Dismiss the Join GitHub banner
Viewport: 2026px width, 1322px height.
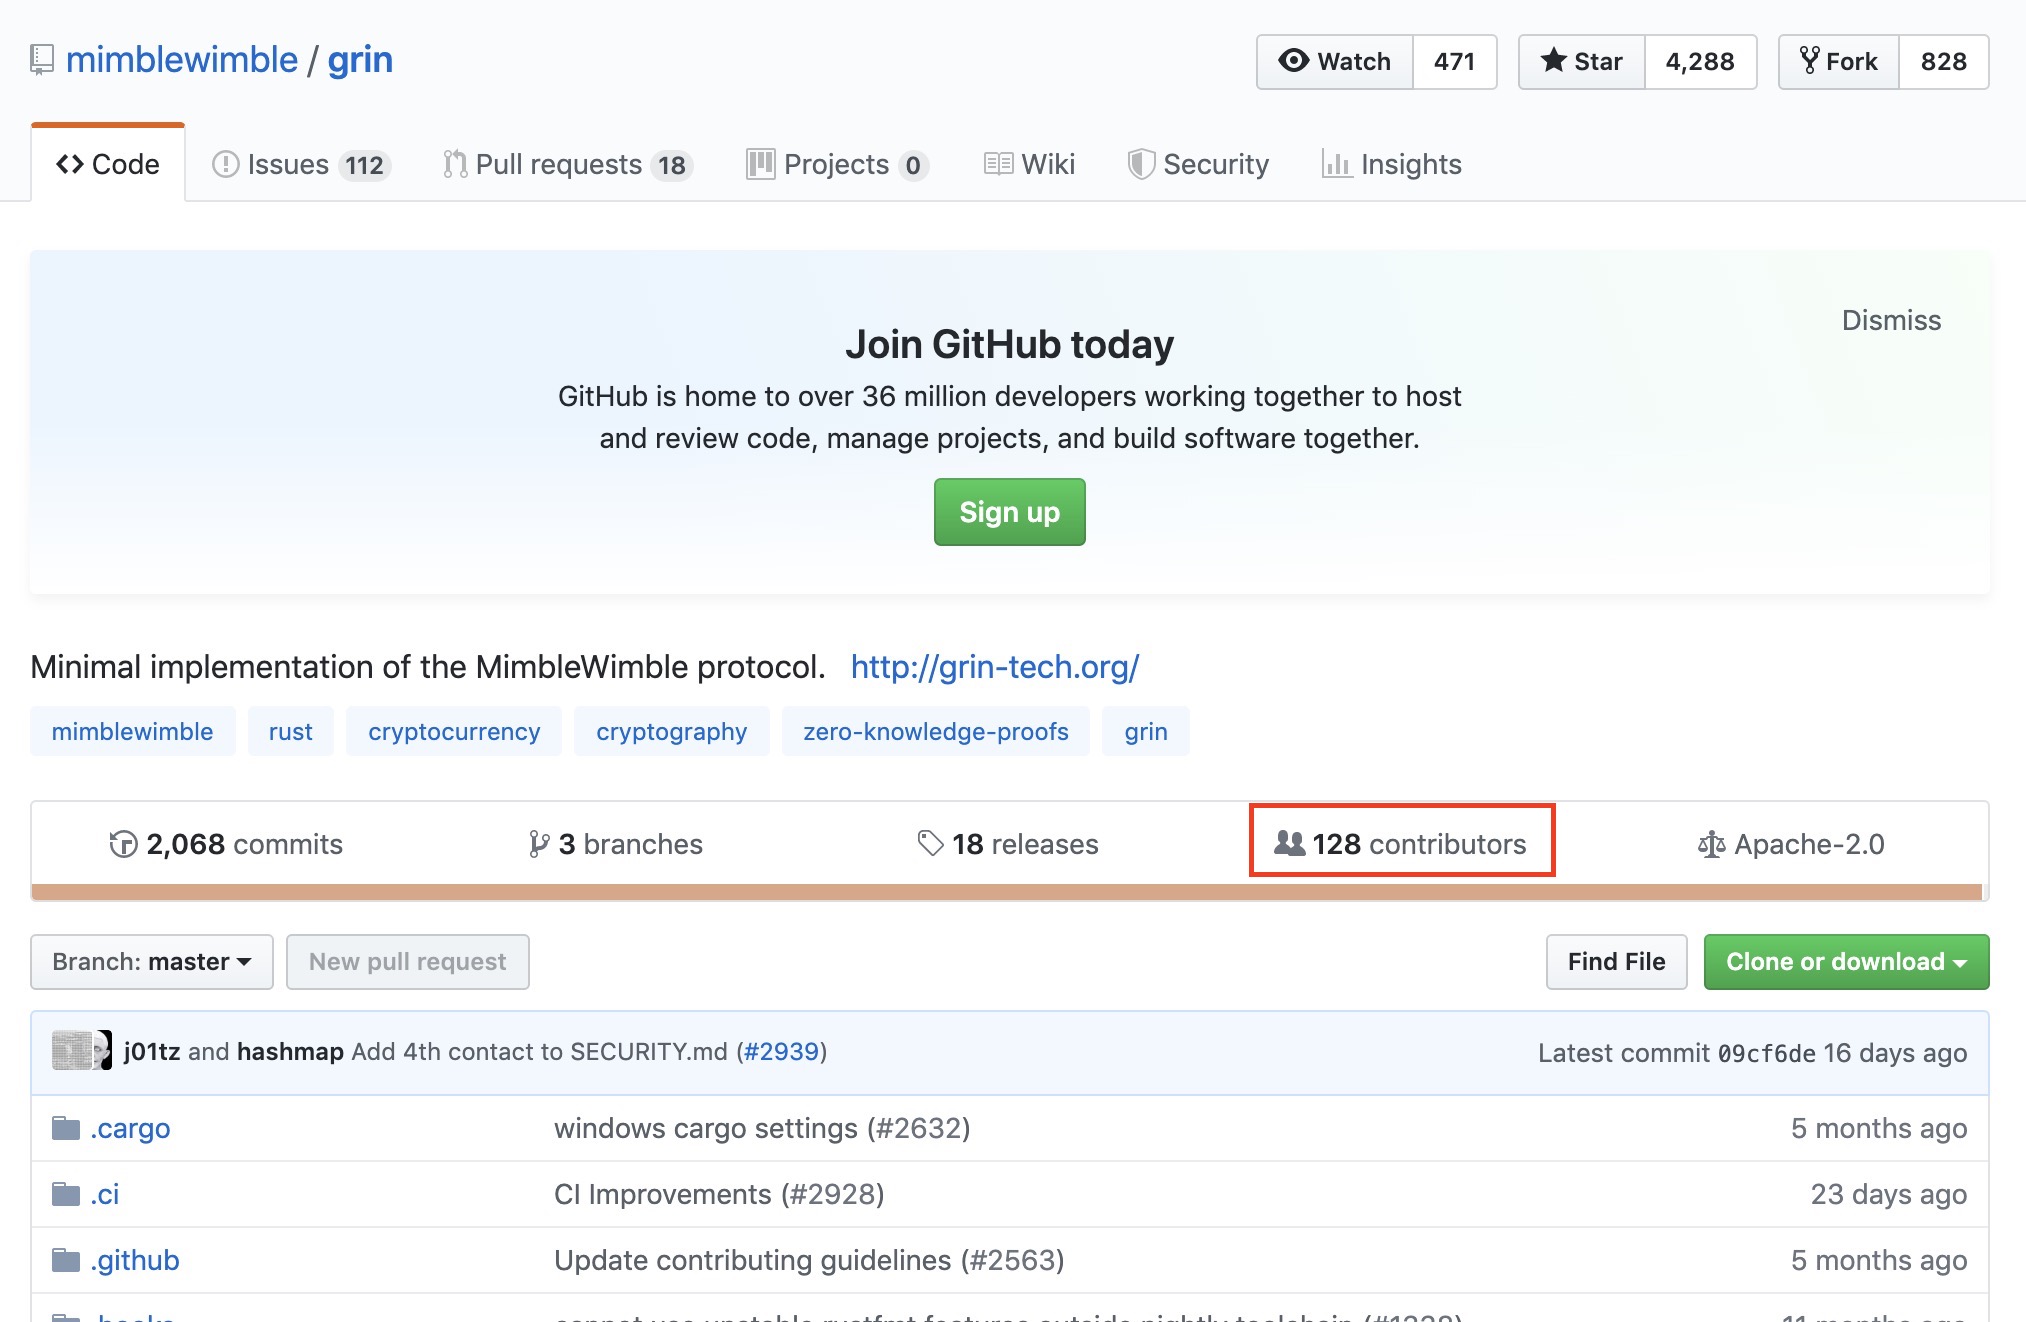click(x=1891, y=320)
